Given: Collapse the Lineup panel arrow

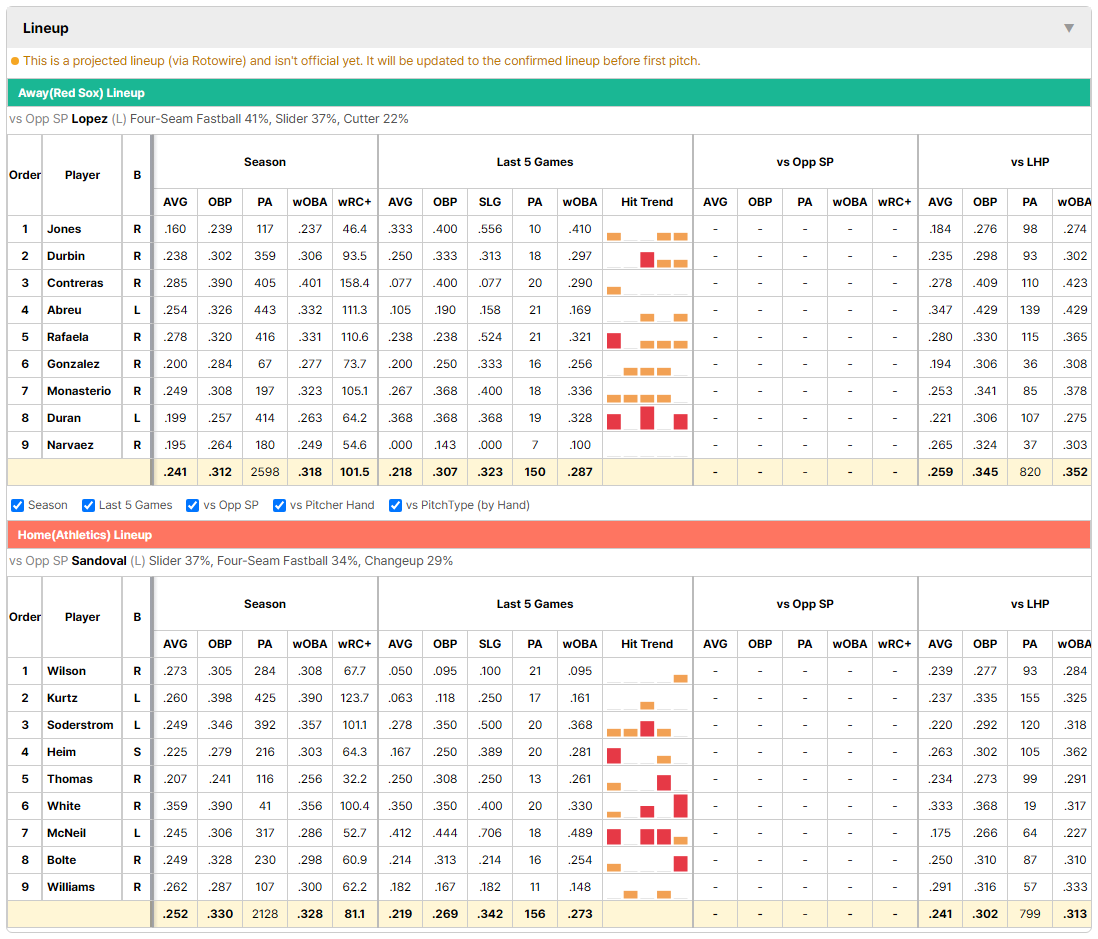Looking at the screenshot, I should 1069,28.
